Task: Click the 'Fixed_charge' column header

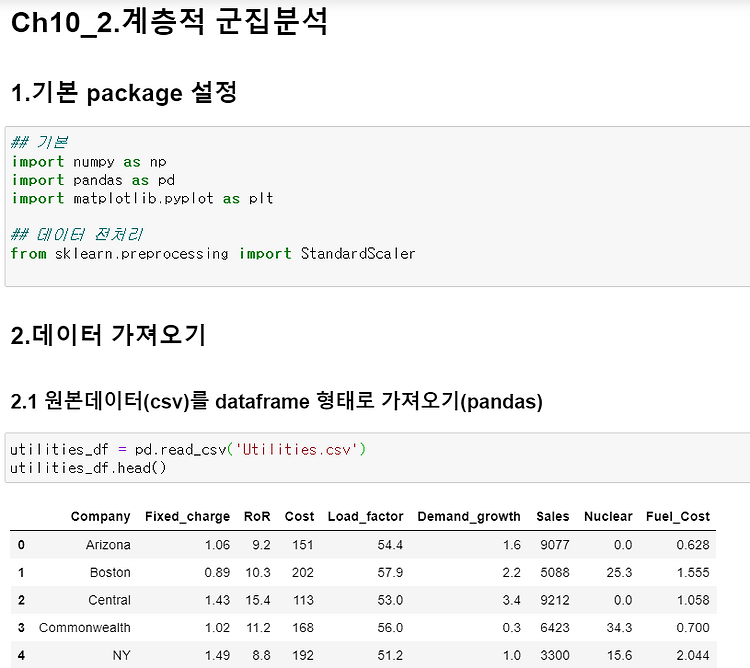Action: [188, 516]
